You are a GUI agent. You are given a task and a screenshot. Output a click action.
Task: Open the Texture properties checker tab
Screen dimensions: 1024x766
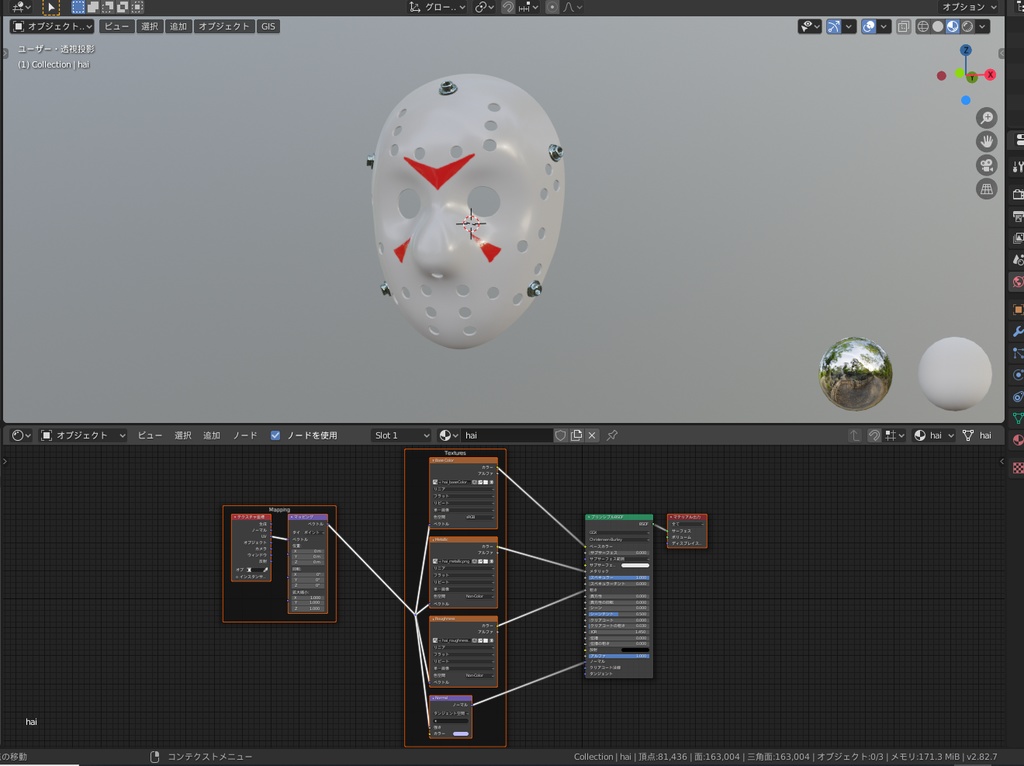tap(1017, 468)
